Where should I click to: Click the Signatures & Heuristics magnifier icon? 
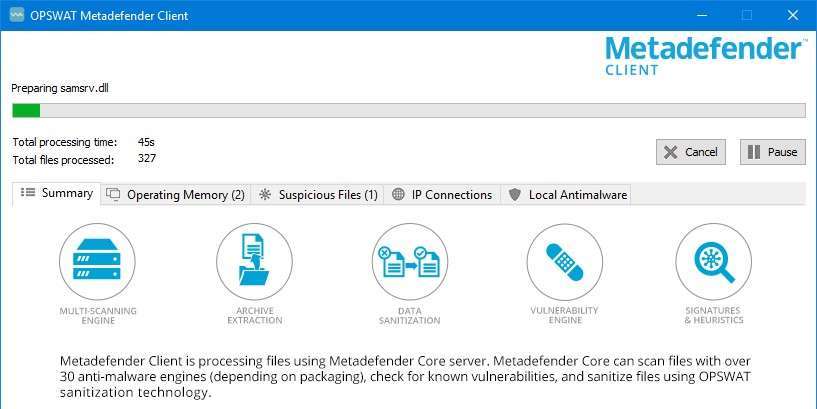714,262
